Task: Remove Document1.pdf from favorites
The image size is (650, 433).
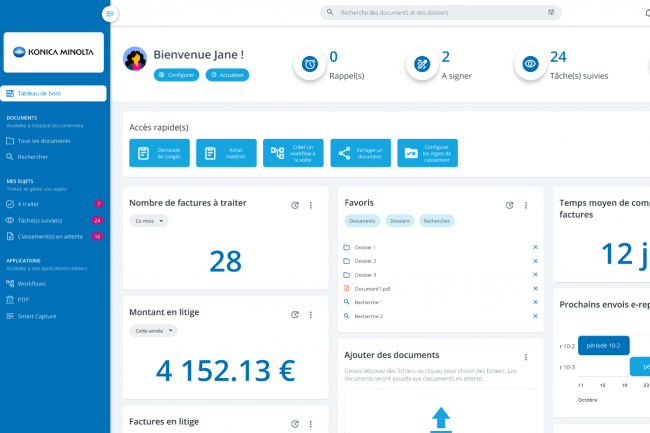Action: (535, 288)
